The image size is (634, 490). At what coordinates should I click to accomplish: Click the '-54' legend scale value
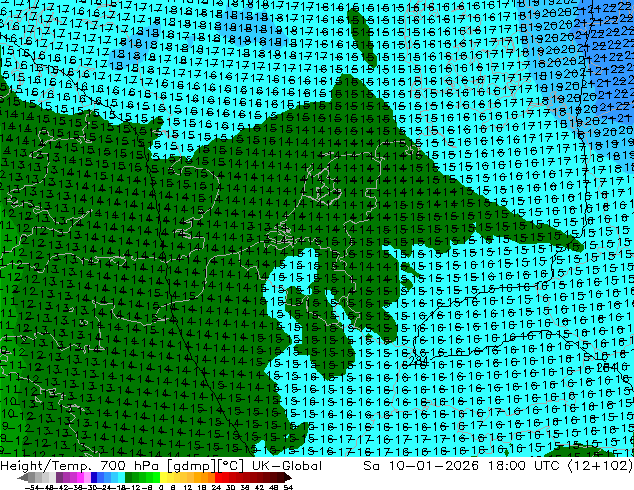(32, 487)
